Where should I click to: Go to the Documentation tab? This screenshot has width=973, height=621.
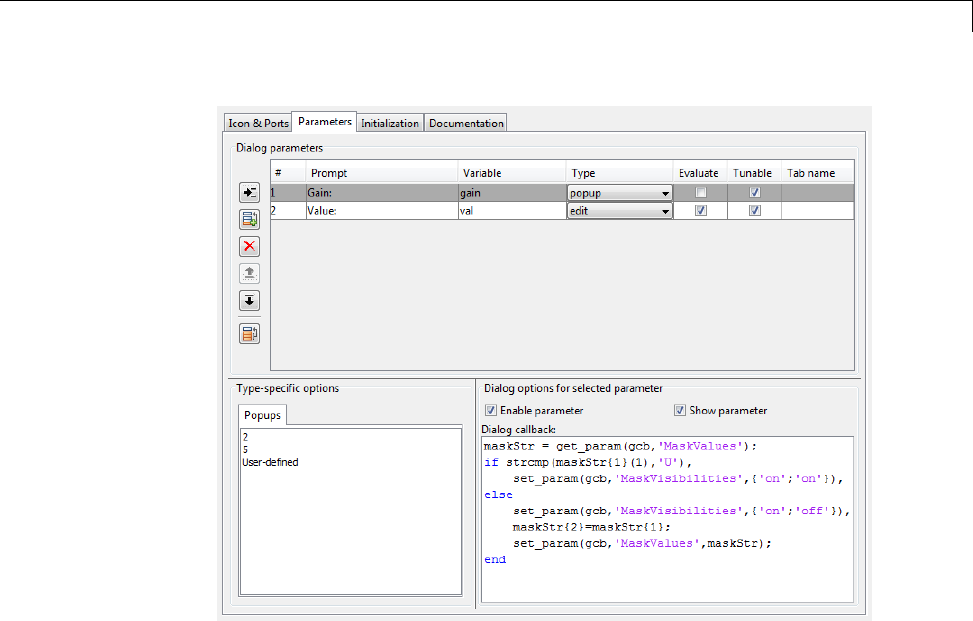466,123
